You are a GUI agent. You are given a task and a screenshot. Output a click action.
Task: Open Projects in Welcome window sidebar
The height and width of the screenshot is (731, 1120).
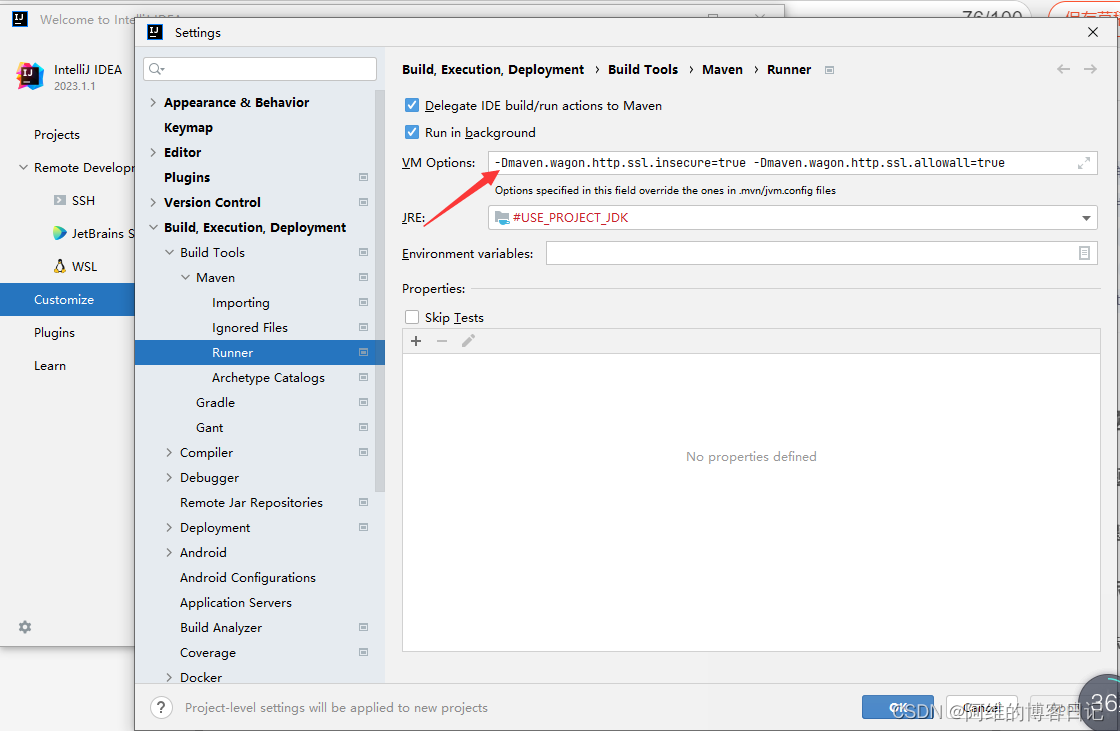click(x=56, y=134)
